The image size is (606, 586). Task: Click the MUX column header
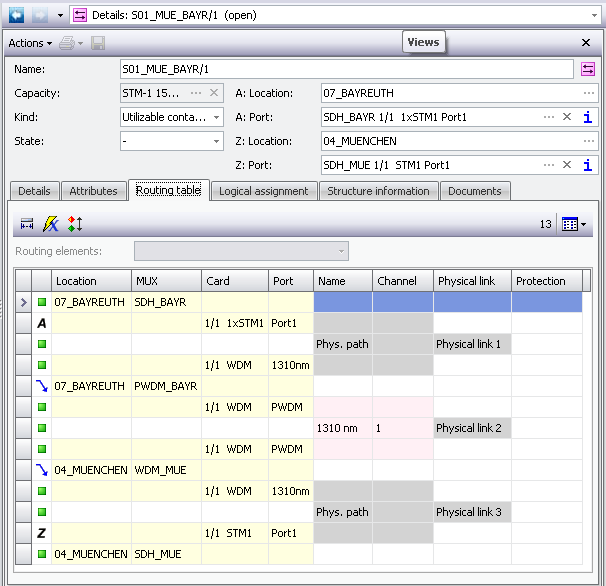click(x=167, y=281)
